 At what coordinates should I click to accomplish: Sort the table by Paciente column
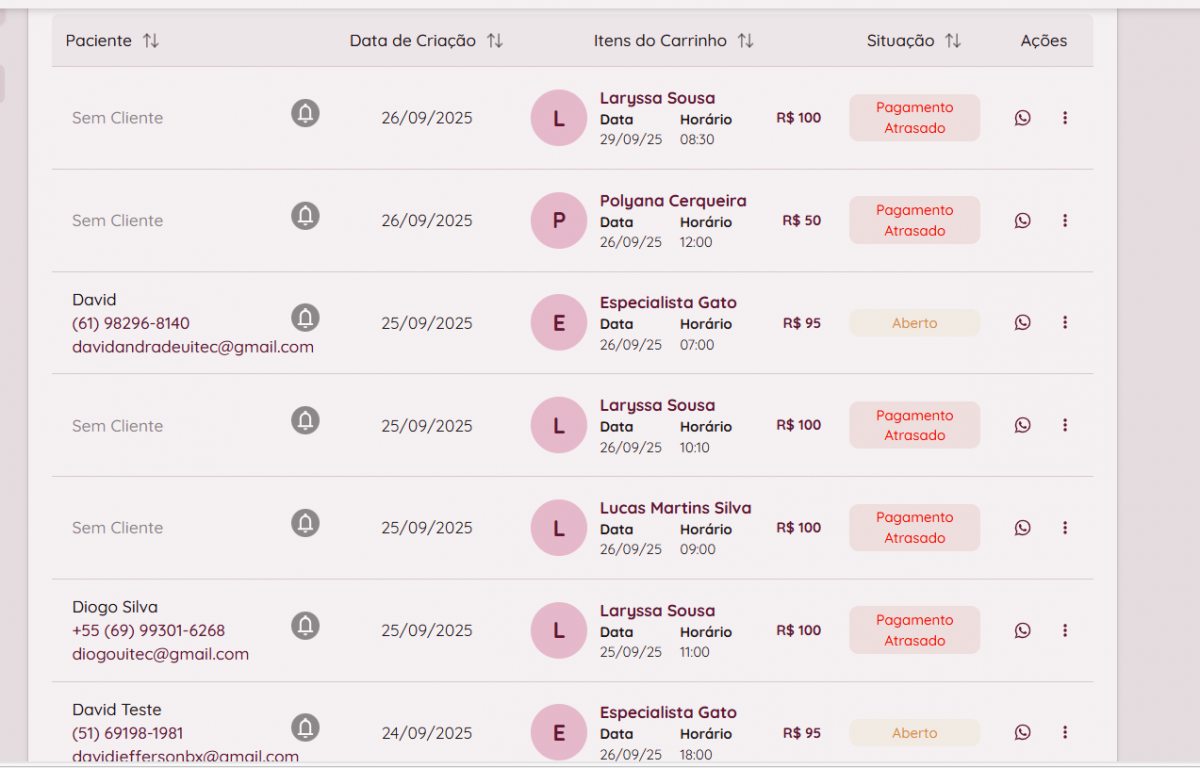(x=150, y=41)
